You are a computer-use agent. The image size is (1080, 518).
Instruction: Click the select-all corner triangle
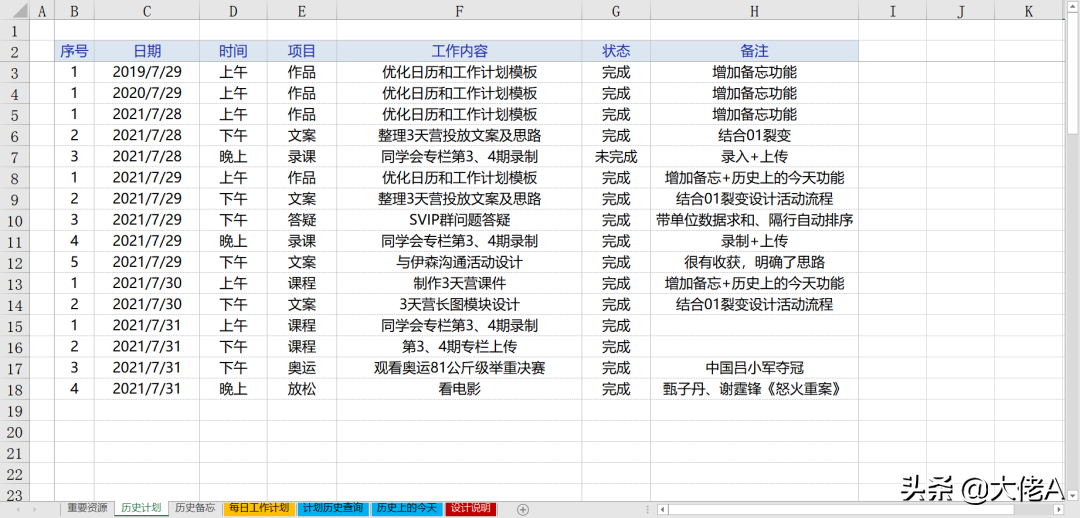pos(16,10)
